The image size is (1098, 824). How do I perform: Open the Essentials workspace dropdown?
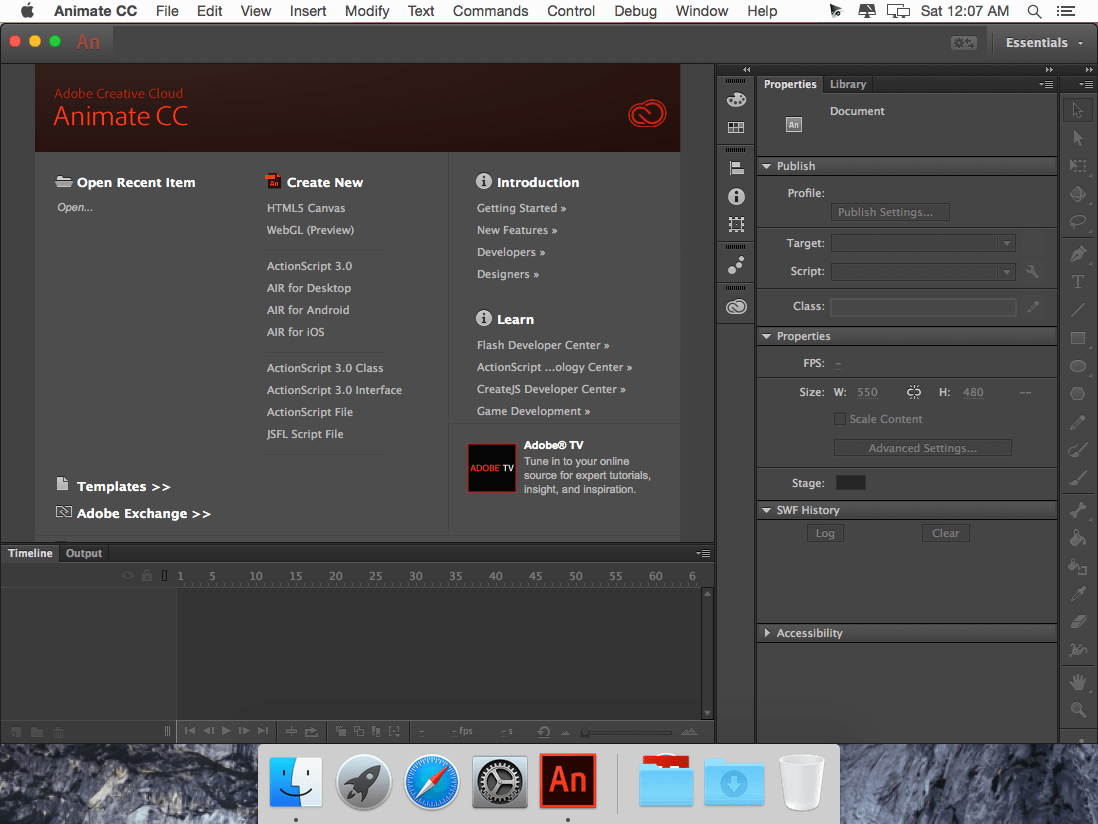1044,43
